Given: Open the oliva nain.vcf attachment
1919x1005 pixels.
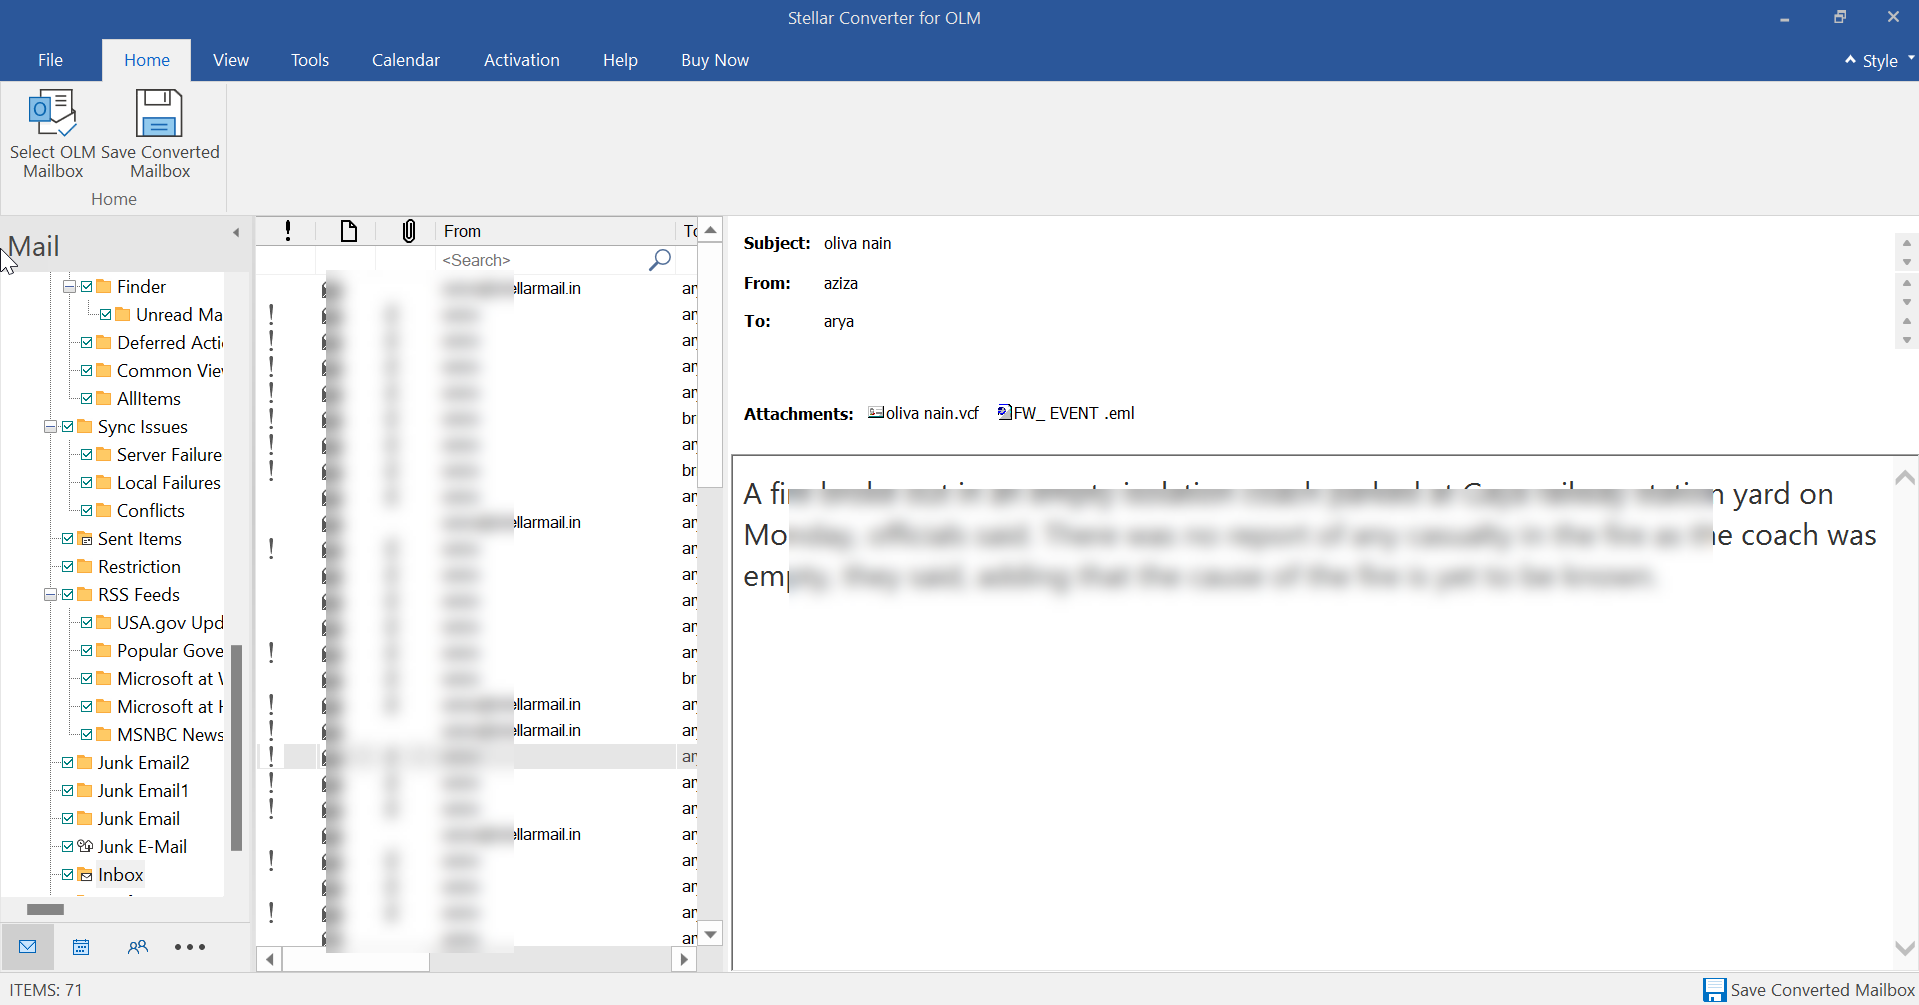Looking at the screenshot, I should pyautogui.click(x=923, y=413).
